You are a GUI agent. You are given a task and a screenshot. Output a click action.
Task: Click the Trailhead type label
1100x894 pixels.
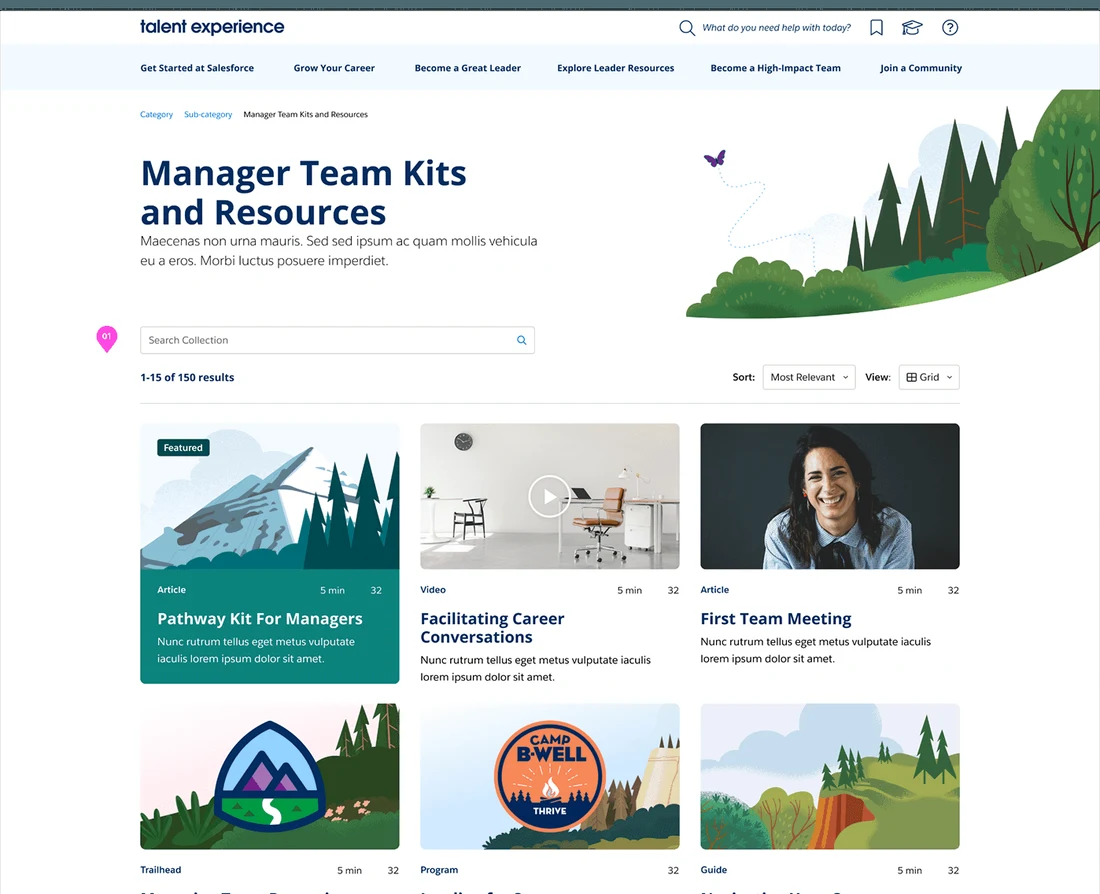click(x=161, y=870)
